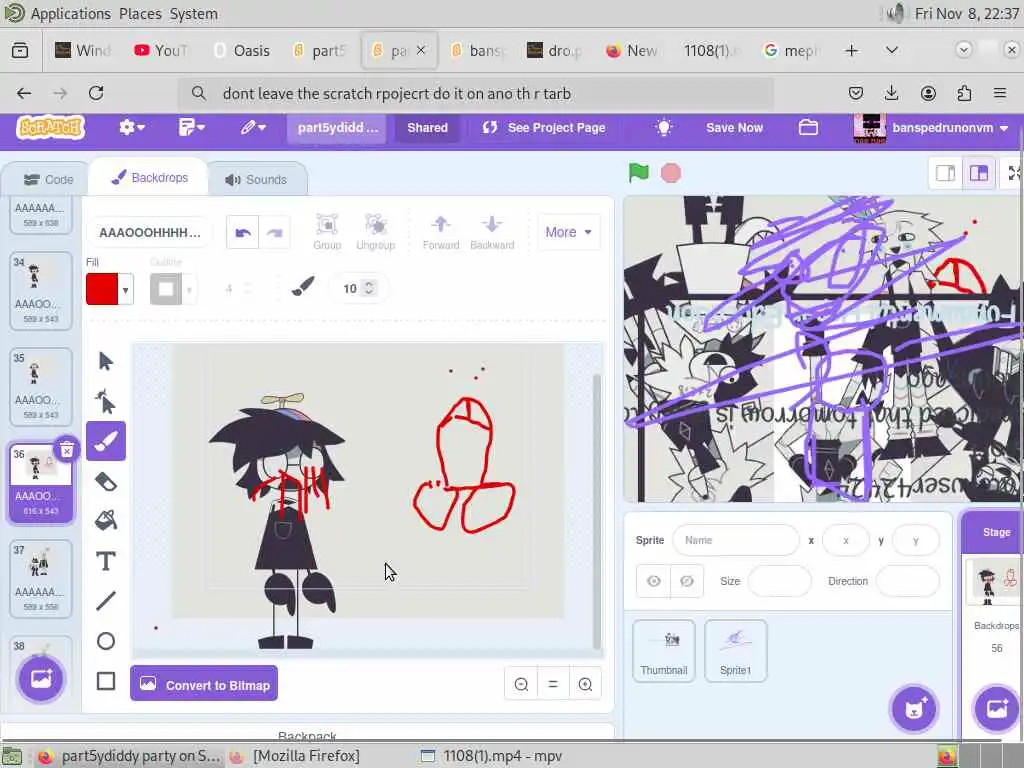Click the Scratch logo
The width and height of the screenshot is (1024, 768).
point(50,127)
